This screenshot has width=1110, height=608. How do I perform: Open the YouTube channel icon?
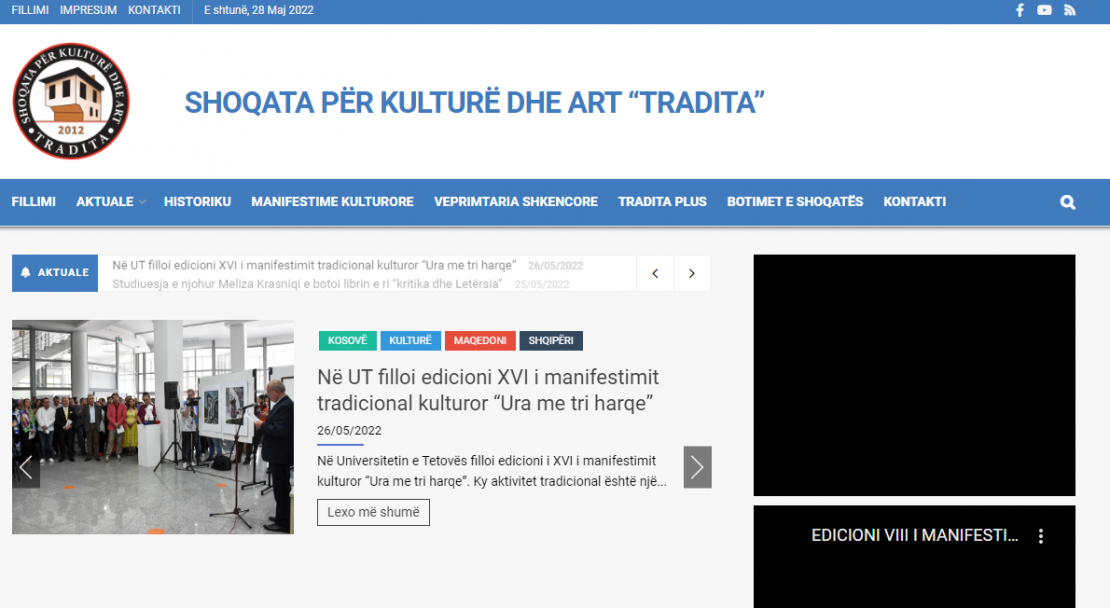click(x=1044, y=10)
